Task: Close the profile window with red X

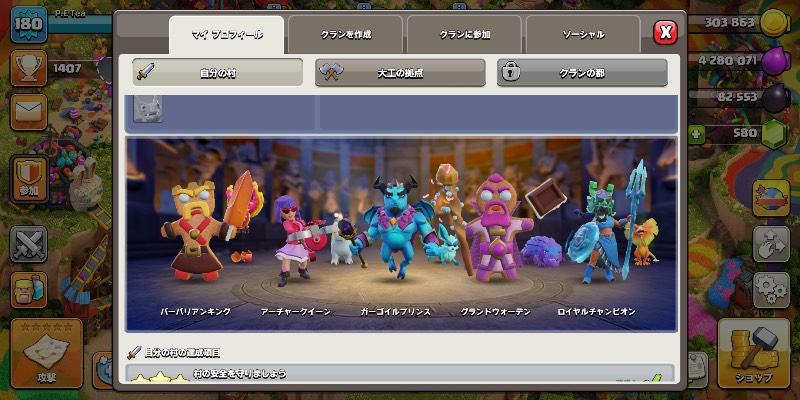Action: pyautogui.click(x=665, y=32)
